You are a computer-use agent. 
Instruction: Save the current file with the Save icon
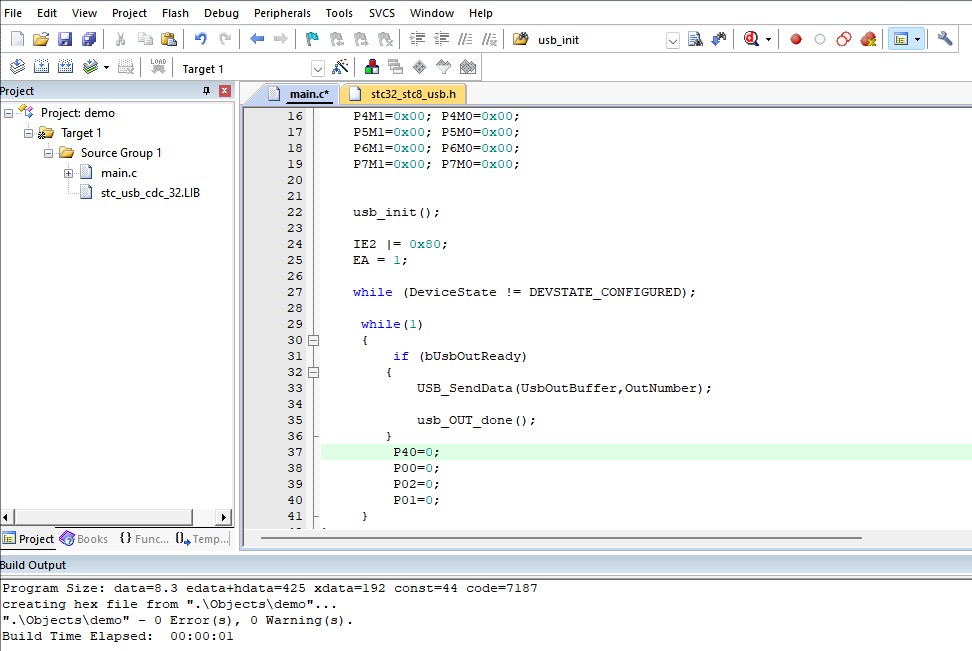tap(65, 39)
